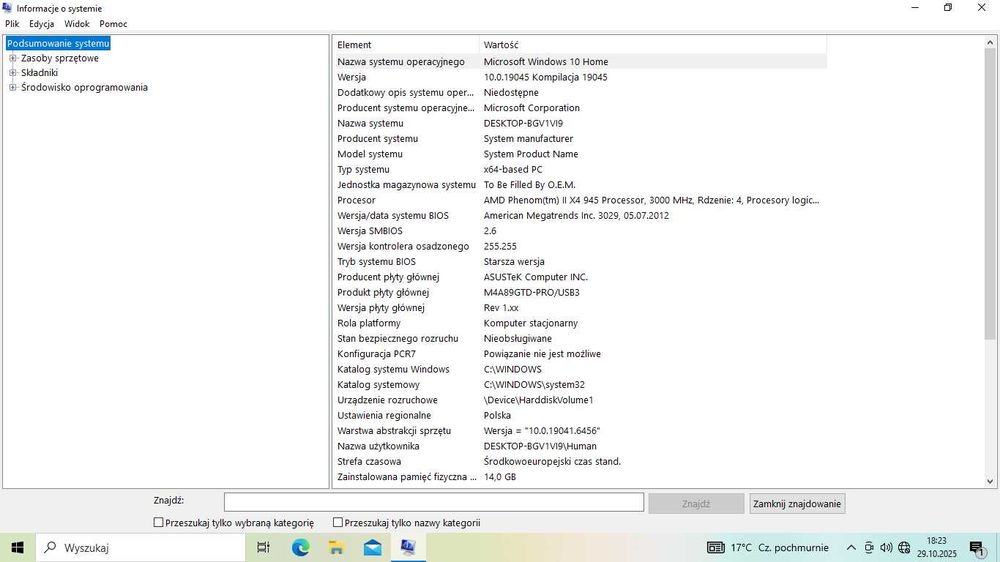
Task: Select the Środowisko oprogramowania tree item label
Action: [x=84, y=87]
